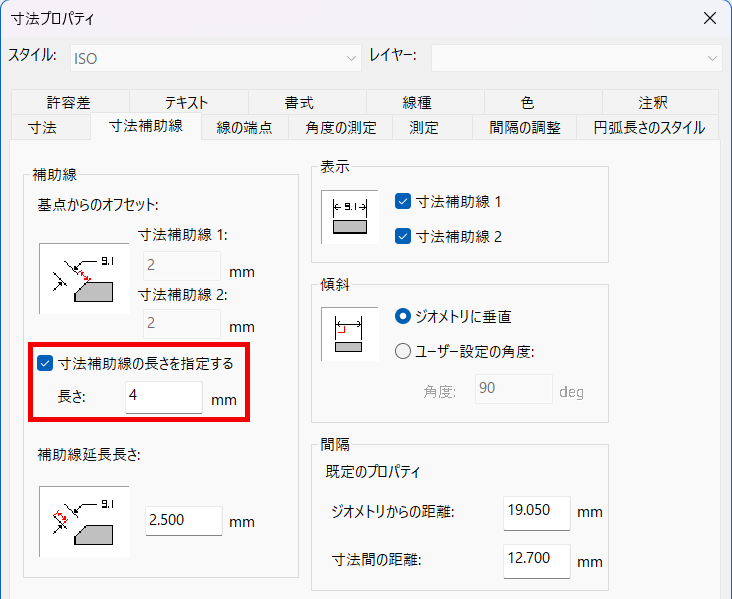Click the offset from base point preview image
Viewport: 732px width, 599px height.
[x=84, y=279]
